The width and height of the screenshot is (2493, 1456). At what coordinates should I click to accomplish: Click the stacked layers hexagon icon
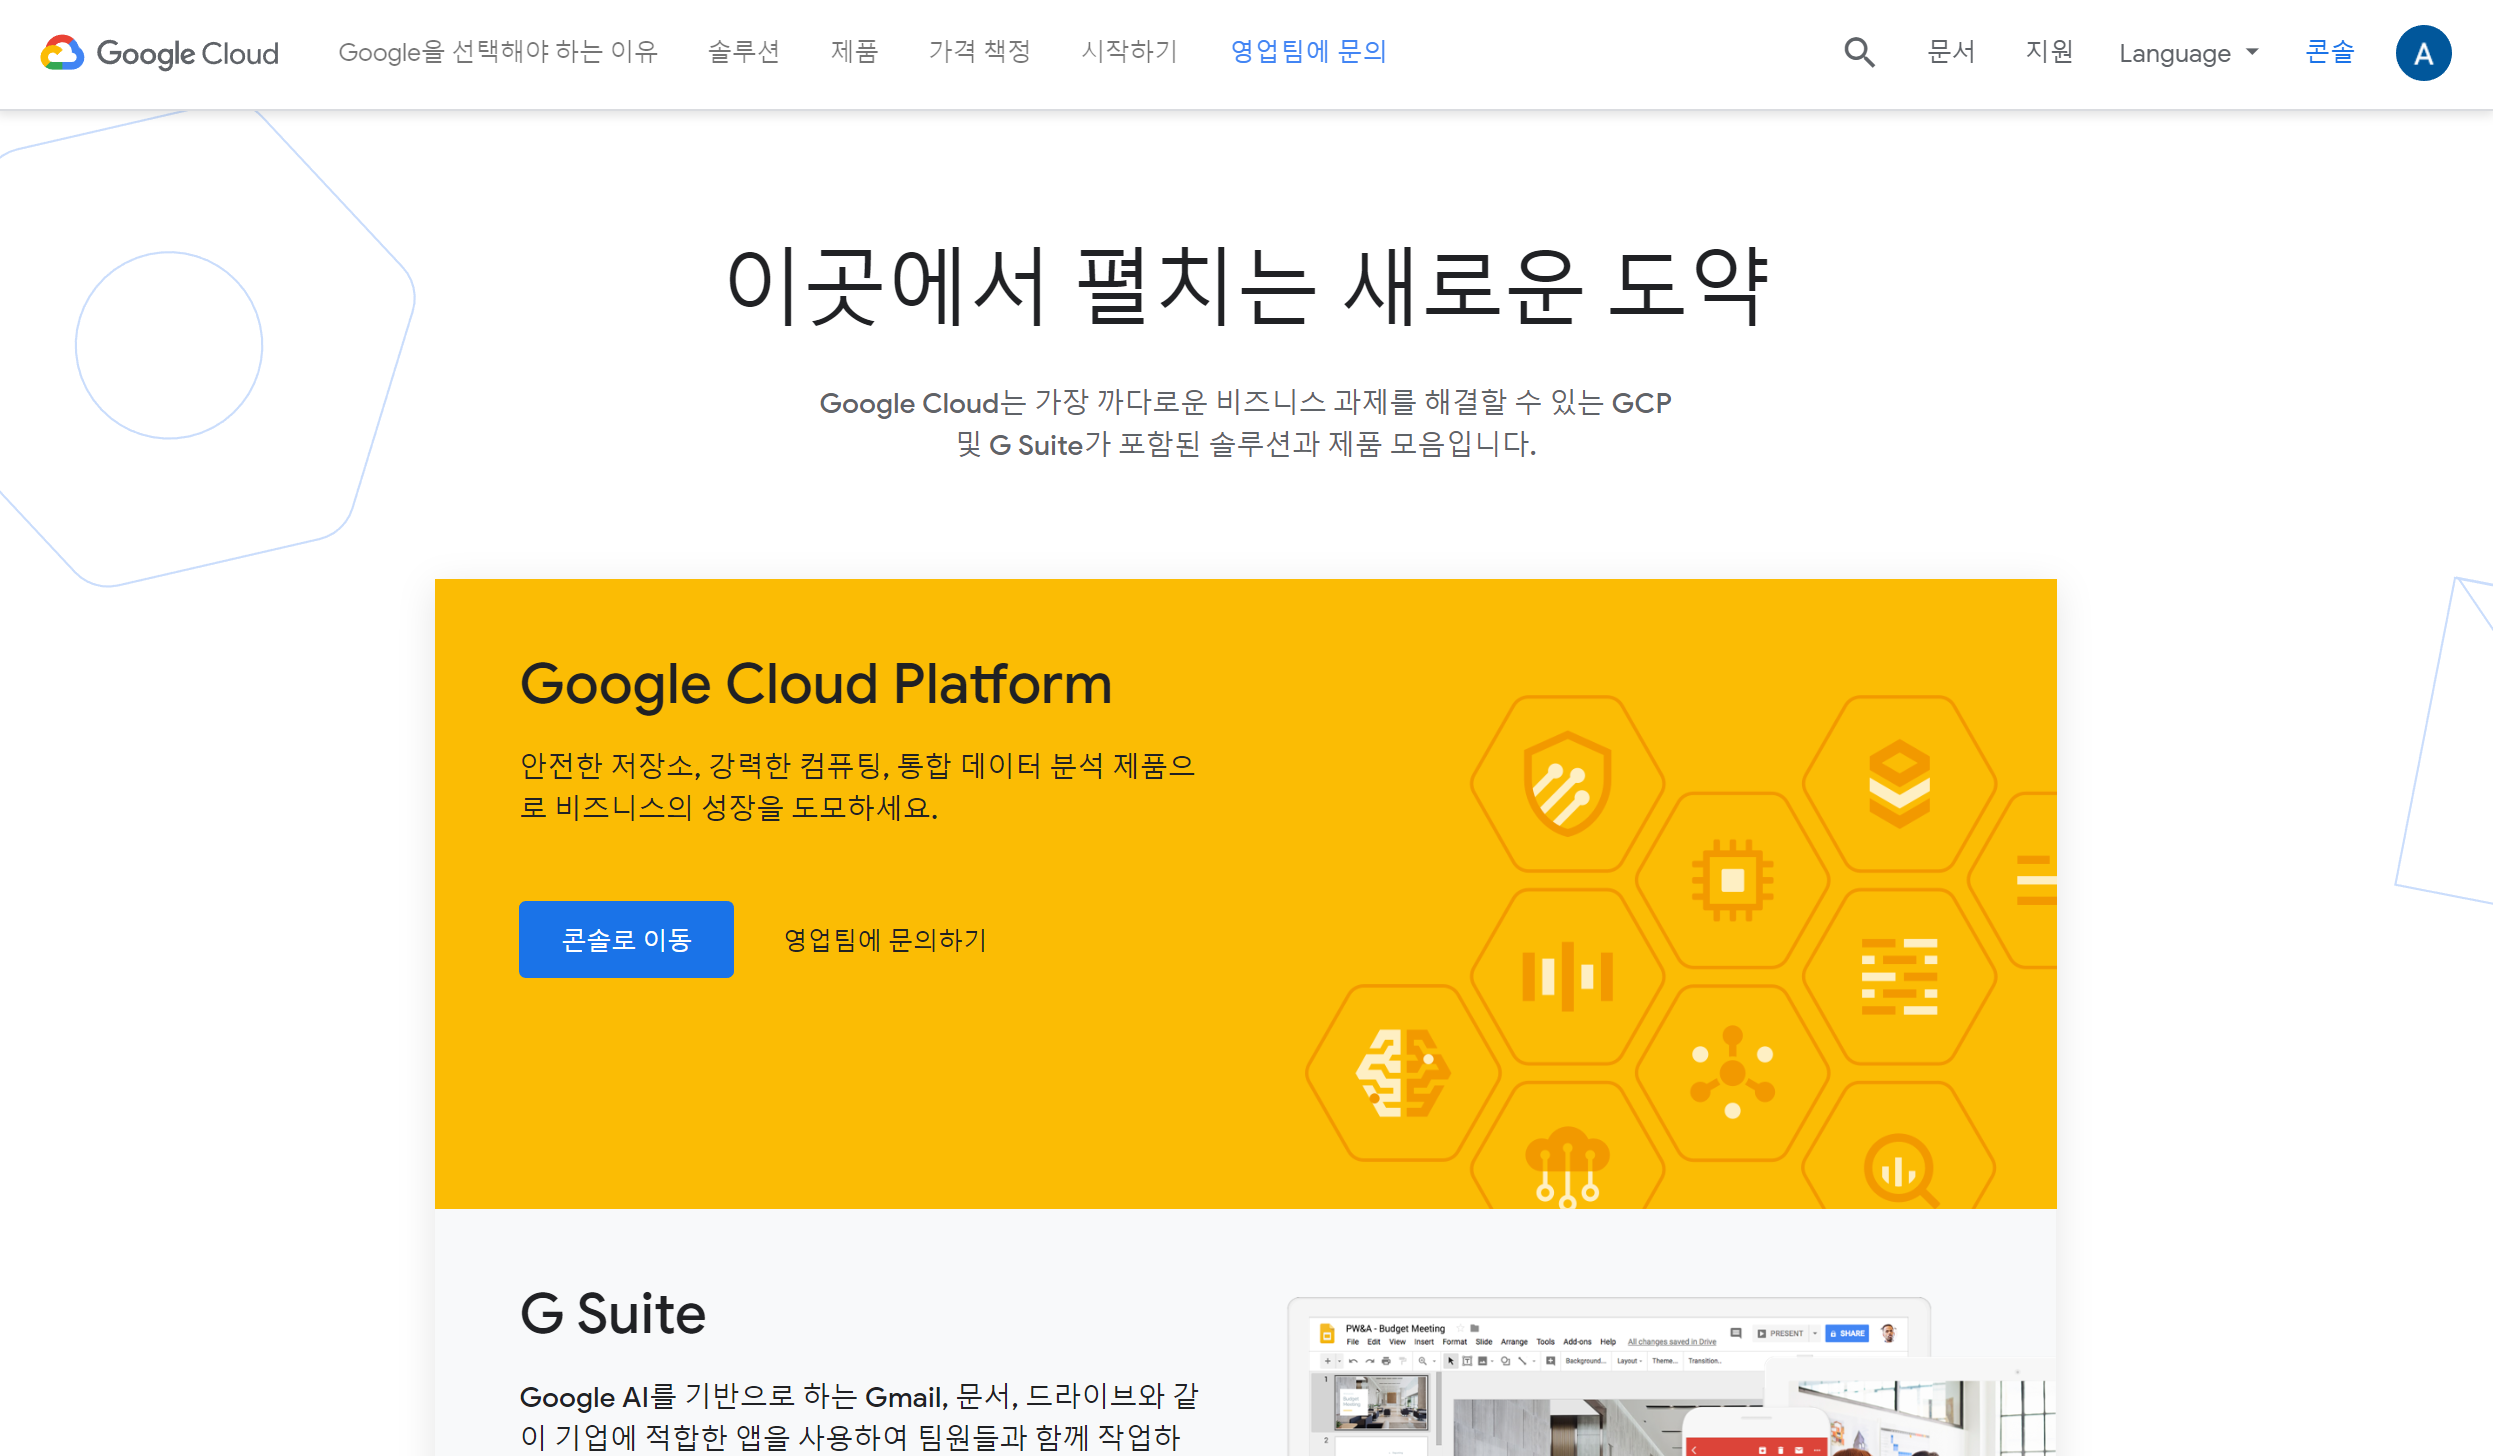click(1899, 784)
